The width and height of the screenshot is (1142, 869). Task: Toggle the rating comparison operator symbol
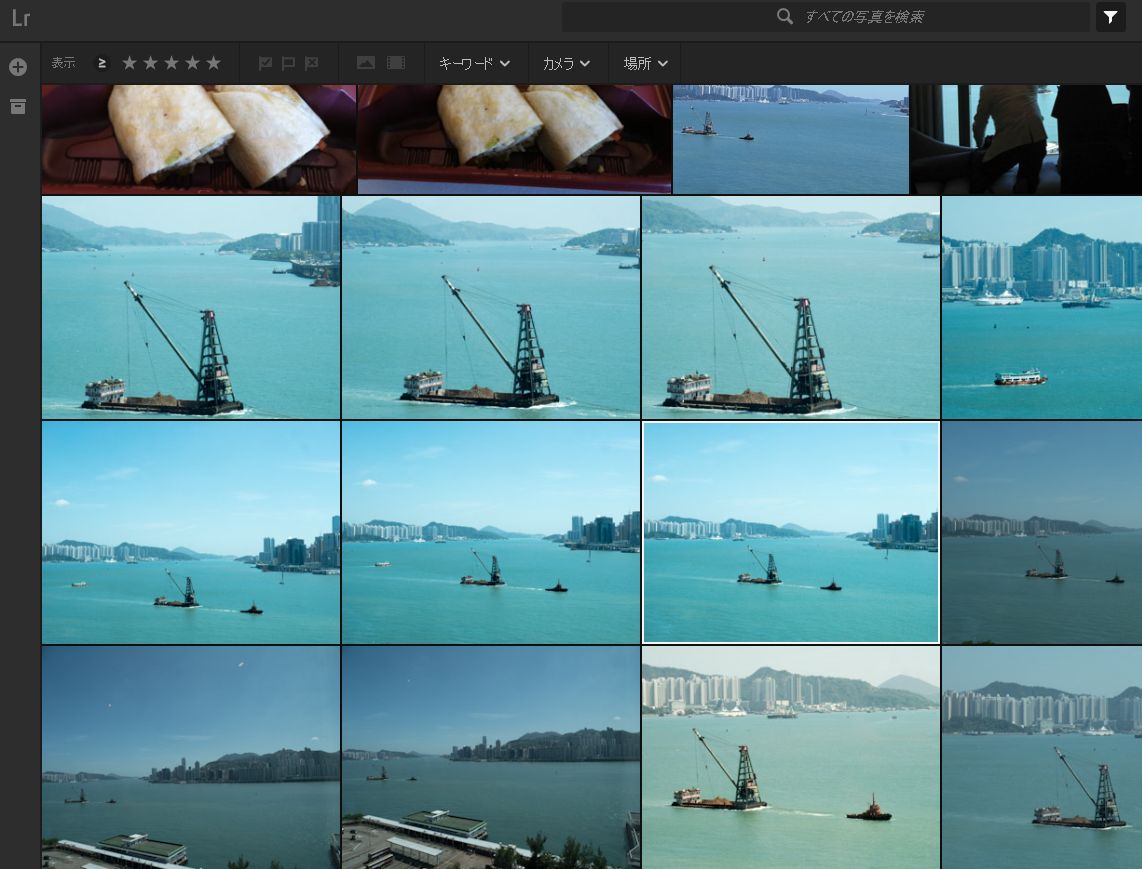point(102,63)
